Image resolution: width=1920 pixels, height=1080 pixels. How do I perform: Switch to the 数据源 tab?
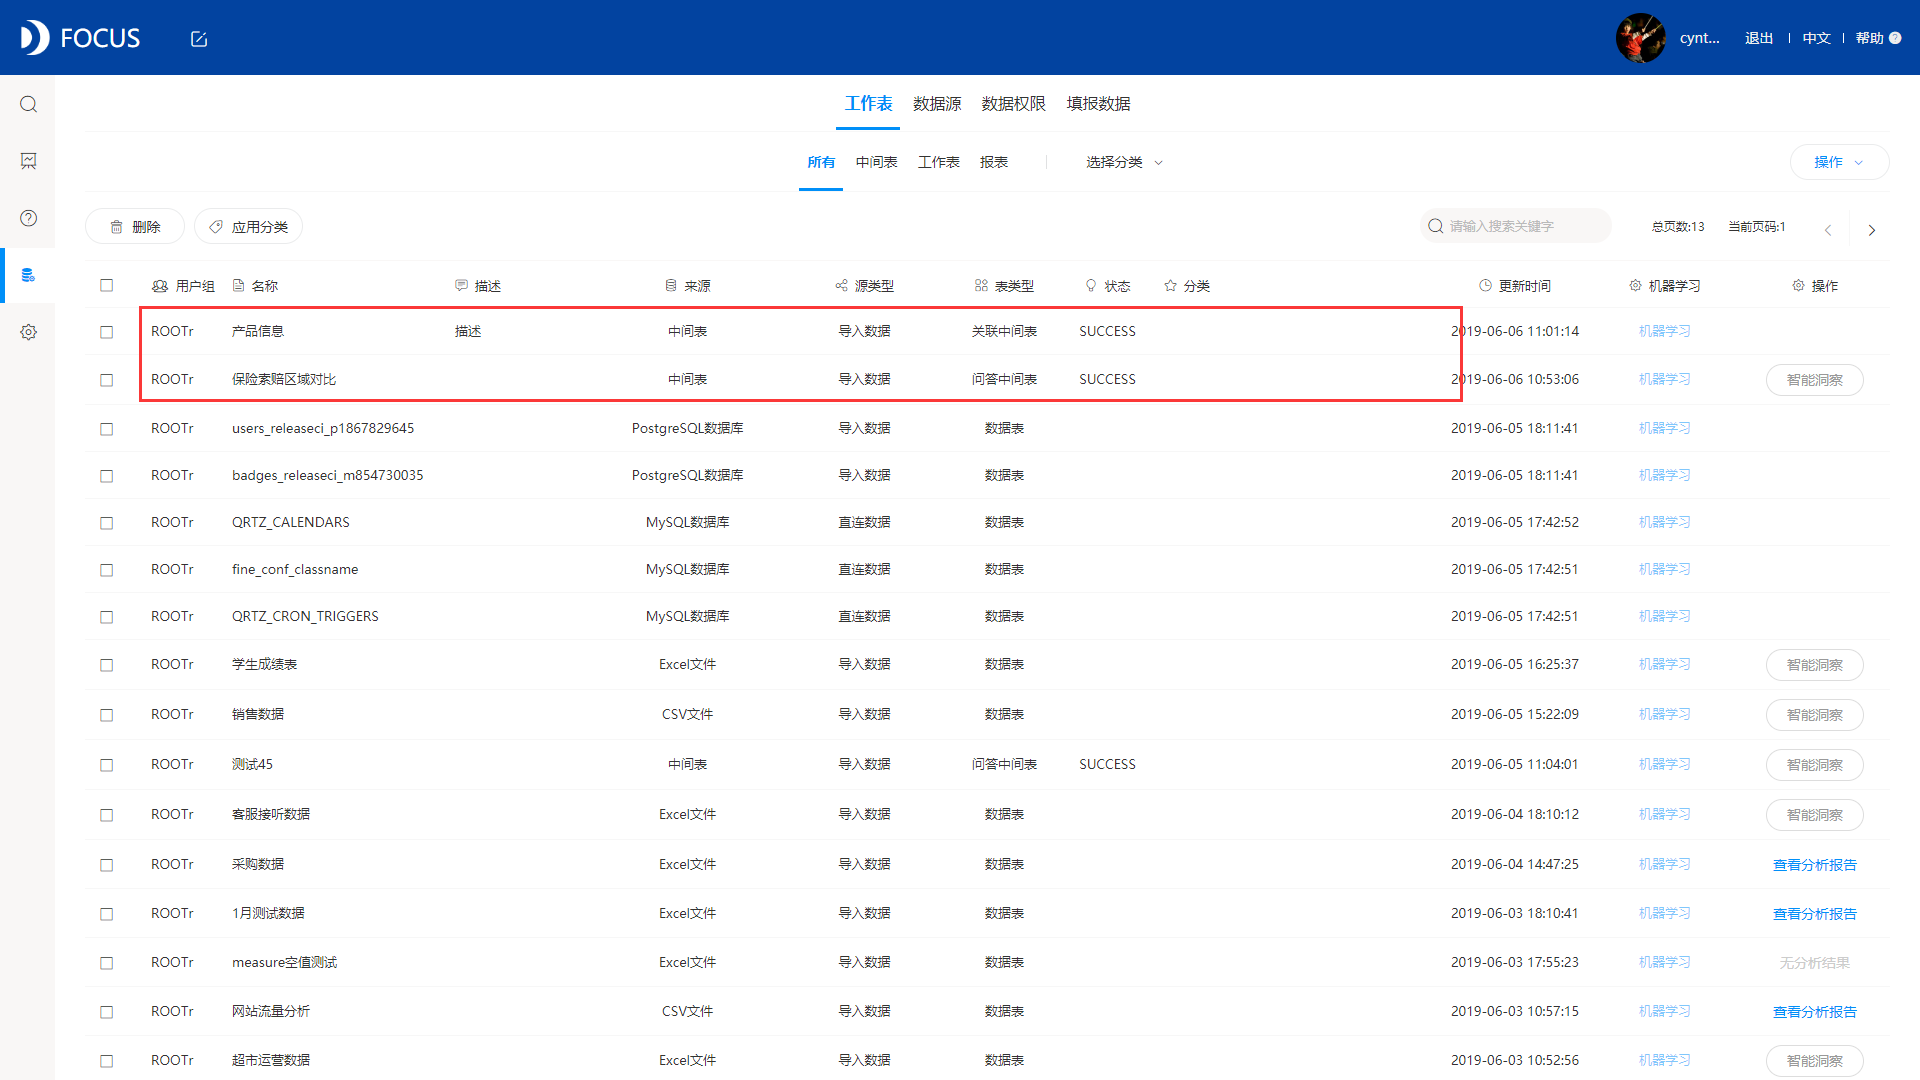(937, 104)
